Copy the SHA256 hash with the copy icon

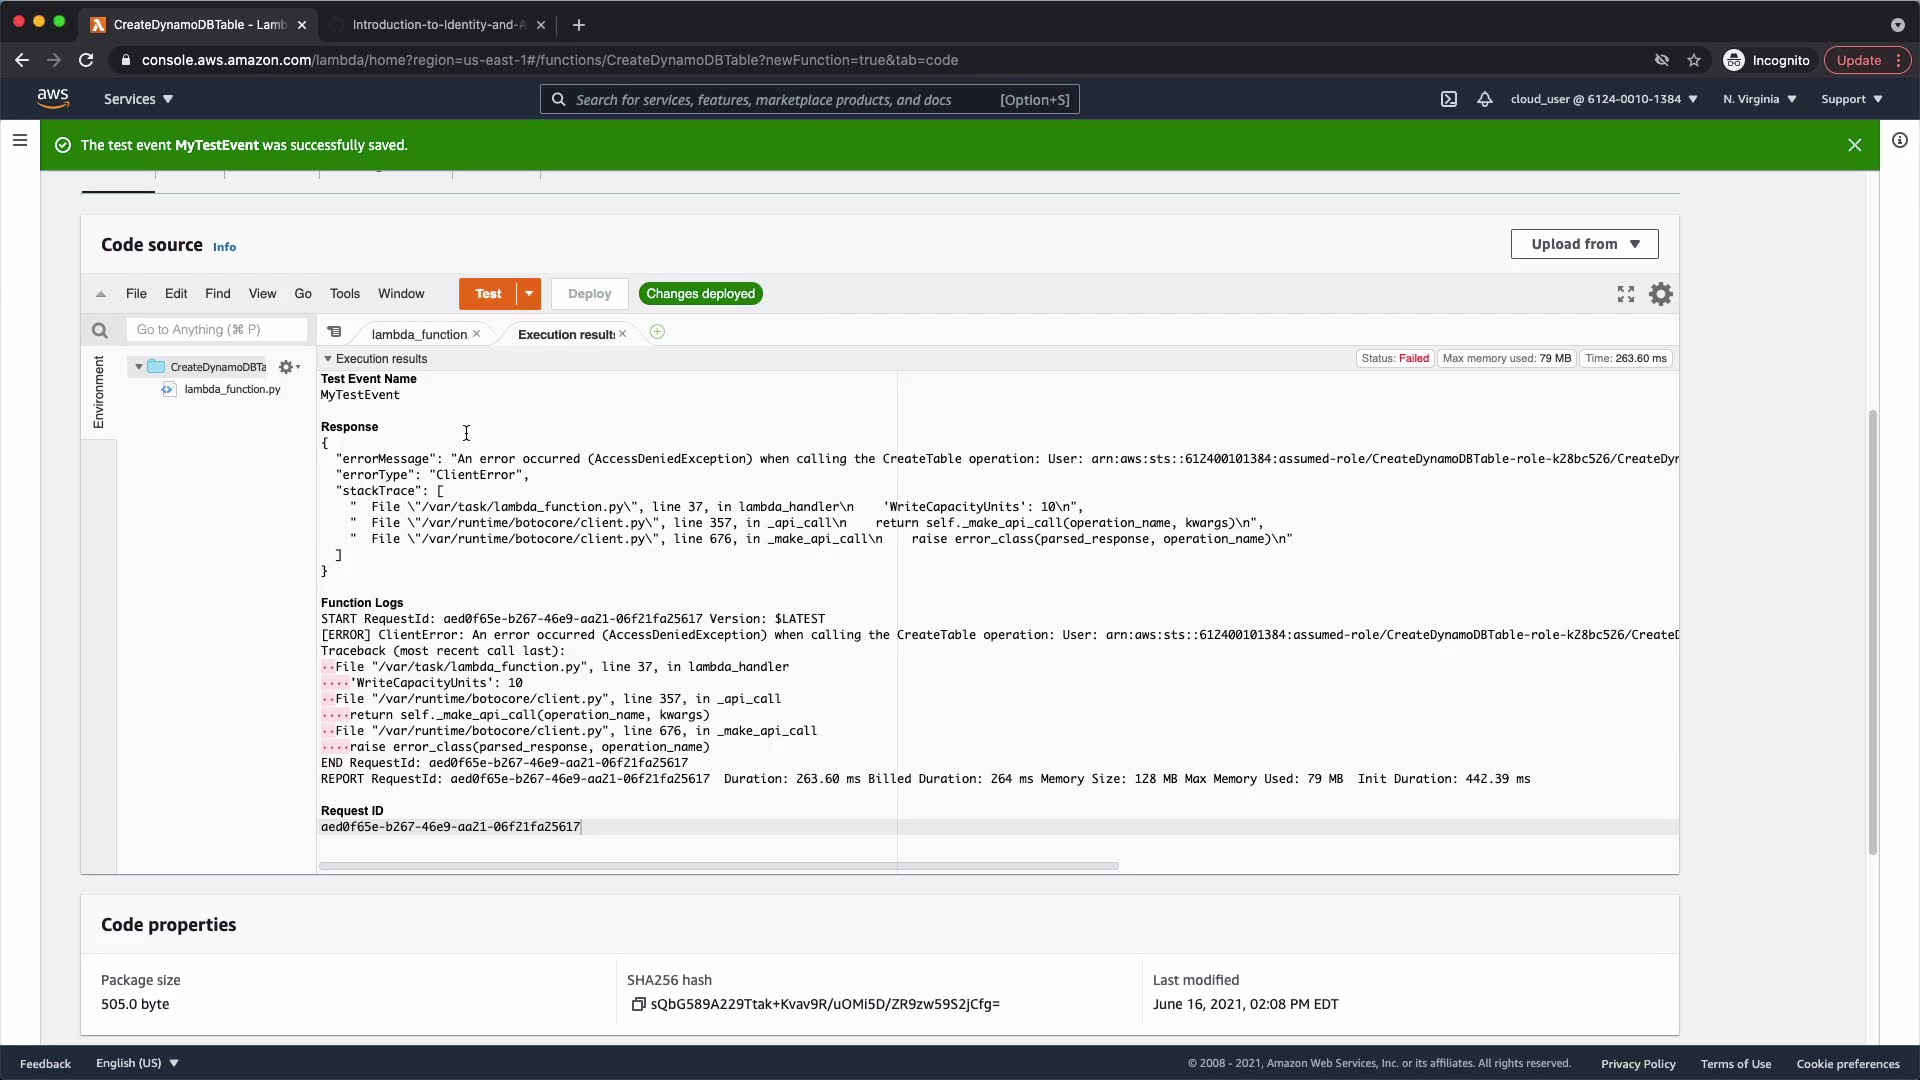(638, 1004)
